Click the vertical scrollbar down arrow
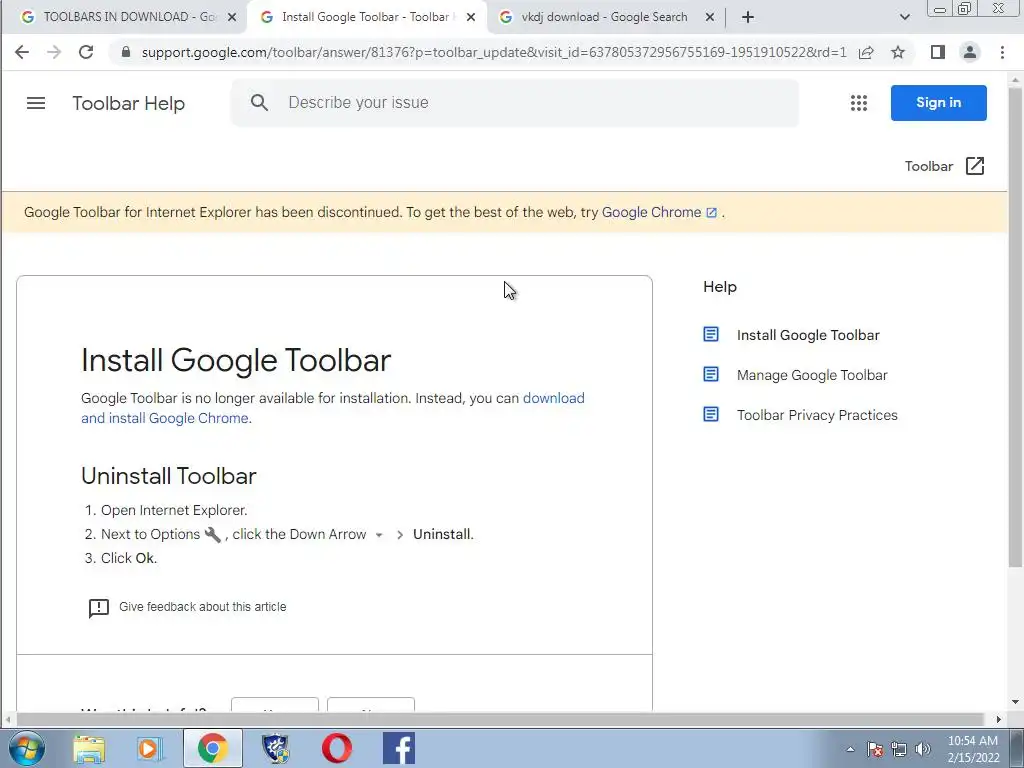The height and width of the screenshot is (768, 1024). point(1016,703)
